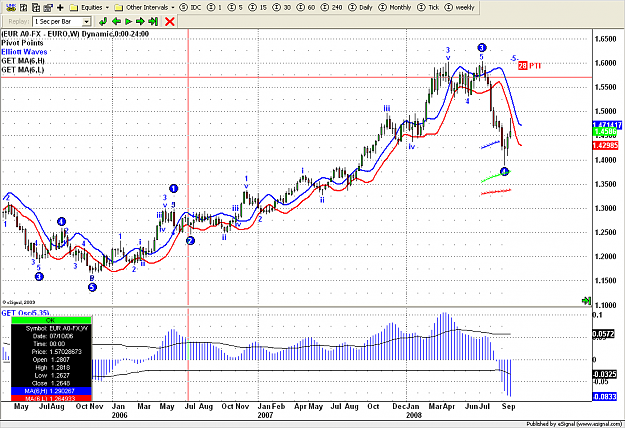Image resolution: width=625 pixels, height=428 pixels.
Task: Click the -0.0325 oscillator value tag
Action: [605, 374]
